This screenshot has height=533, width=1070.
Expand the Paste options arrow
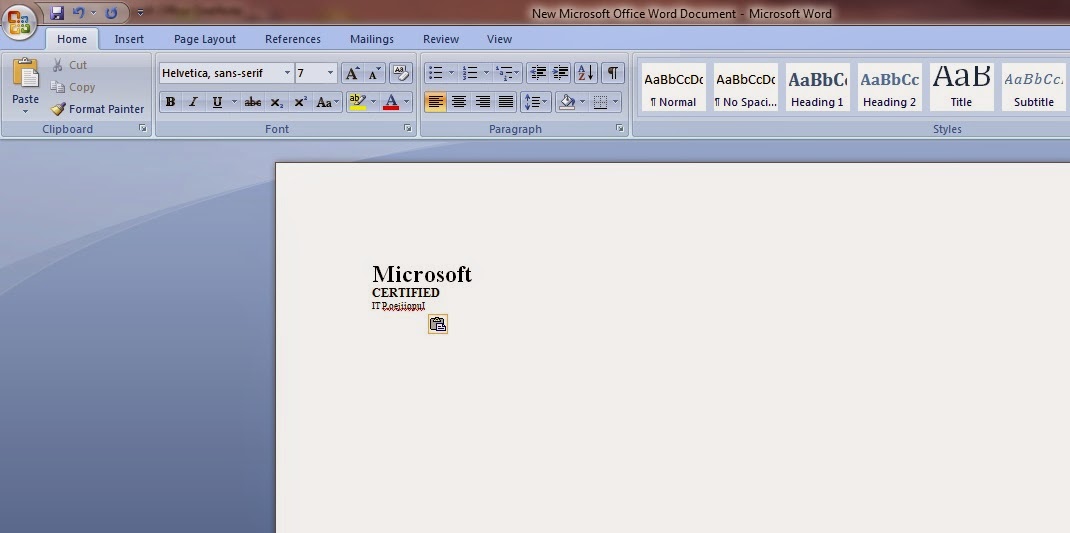25,111
